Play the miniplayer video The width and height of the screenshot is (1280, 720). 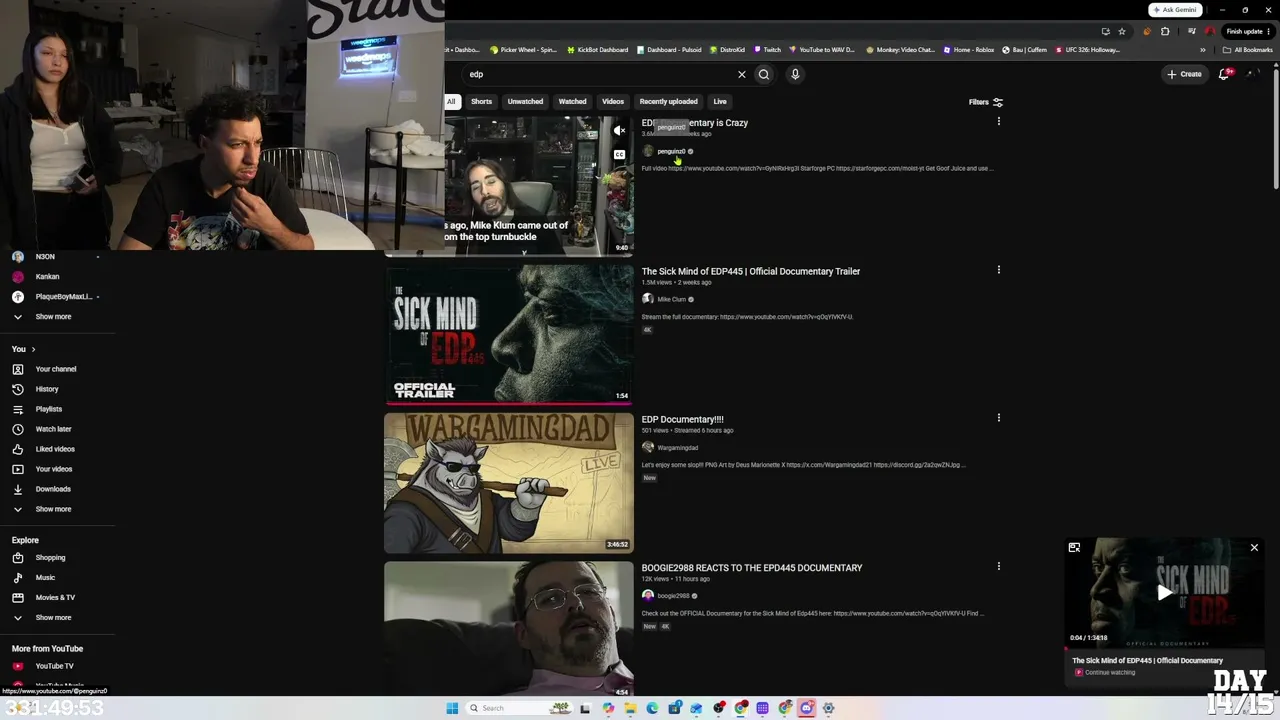pyautogui.click(x=1164, y=593)
